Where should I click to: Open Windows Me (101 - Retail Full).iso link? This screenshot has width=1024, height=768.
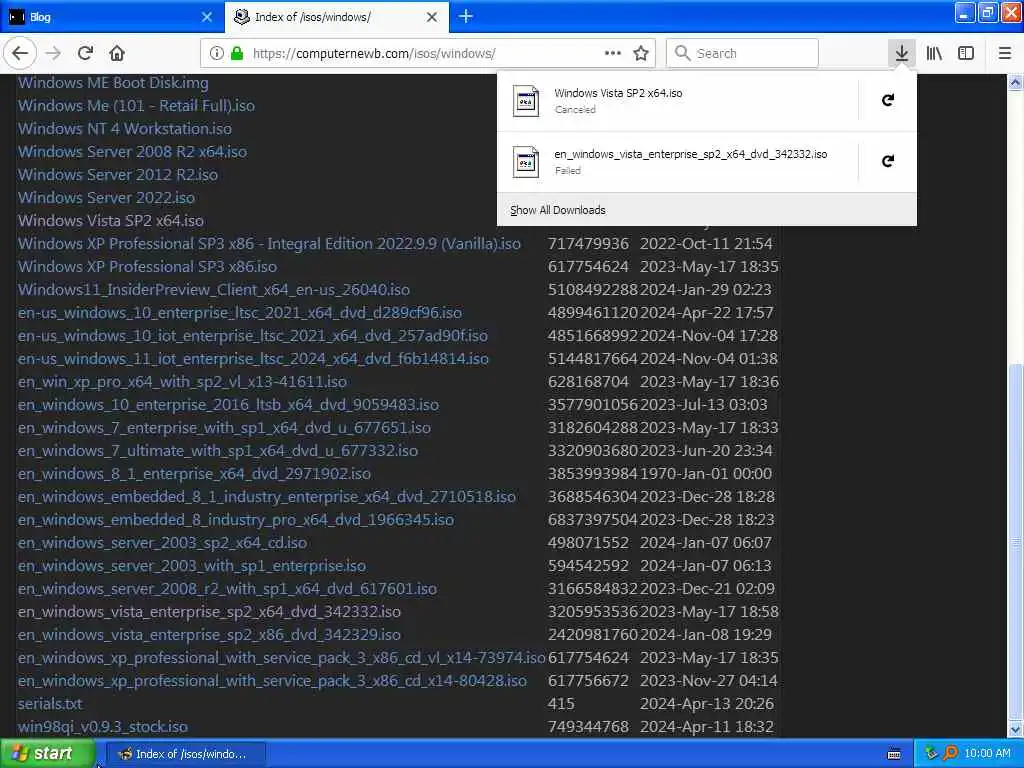click(136, 106)
